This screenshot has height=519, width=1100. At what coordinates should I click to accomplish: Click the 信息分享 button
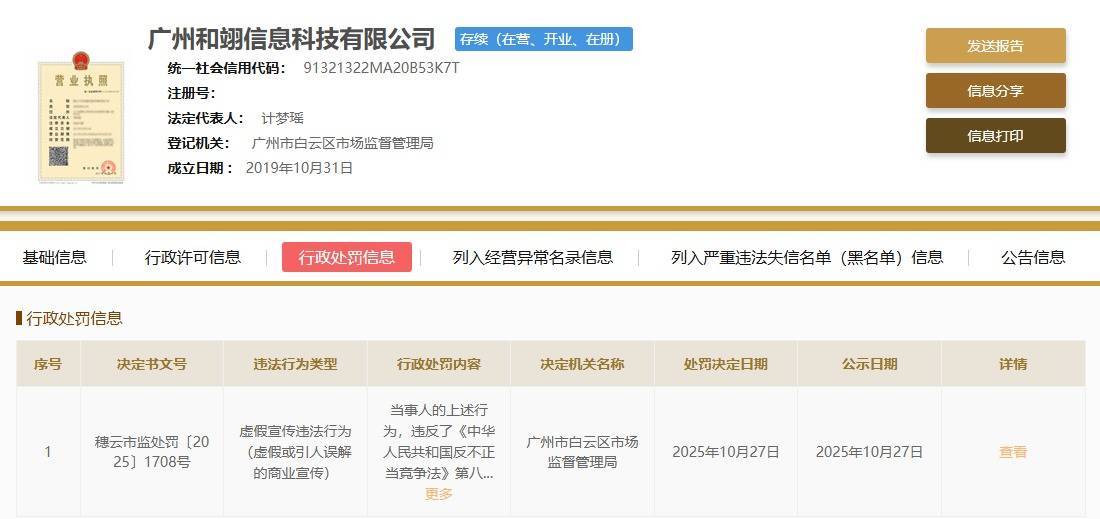(x=995, y=90)
